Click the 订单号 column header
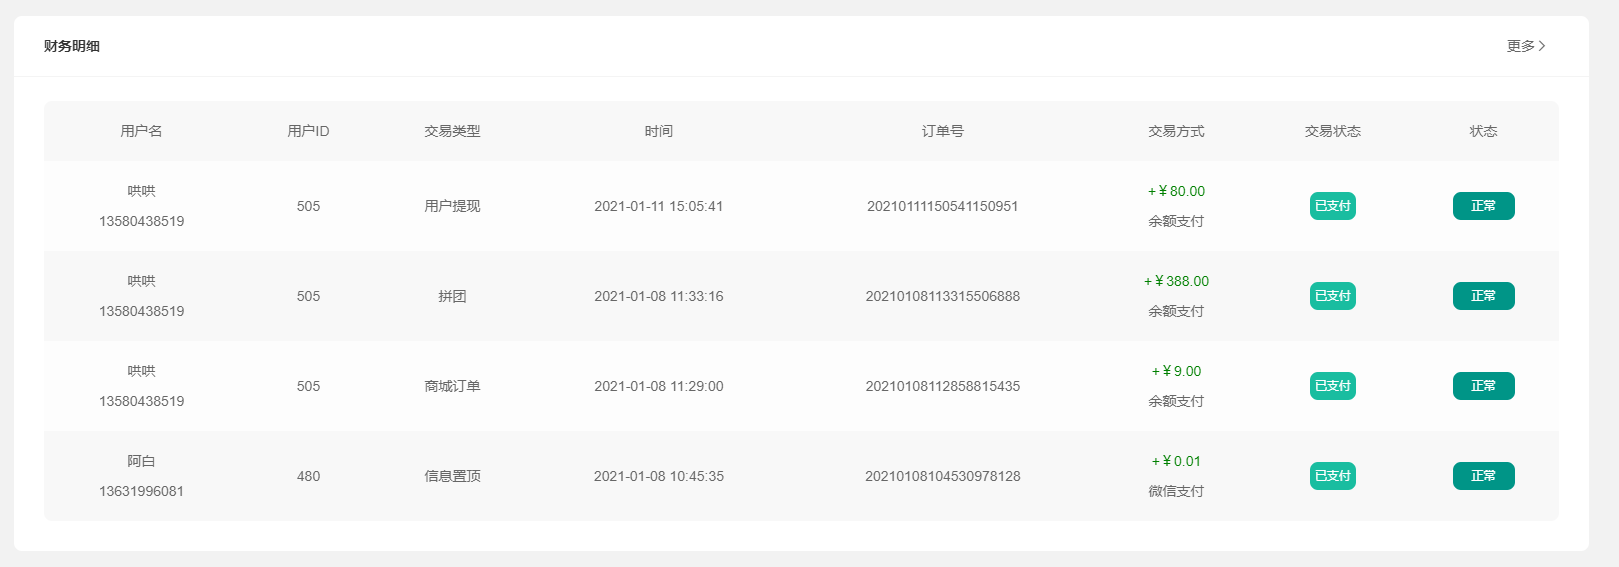 click(942, 131)
